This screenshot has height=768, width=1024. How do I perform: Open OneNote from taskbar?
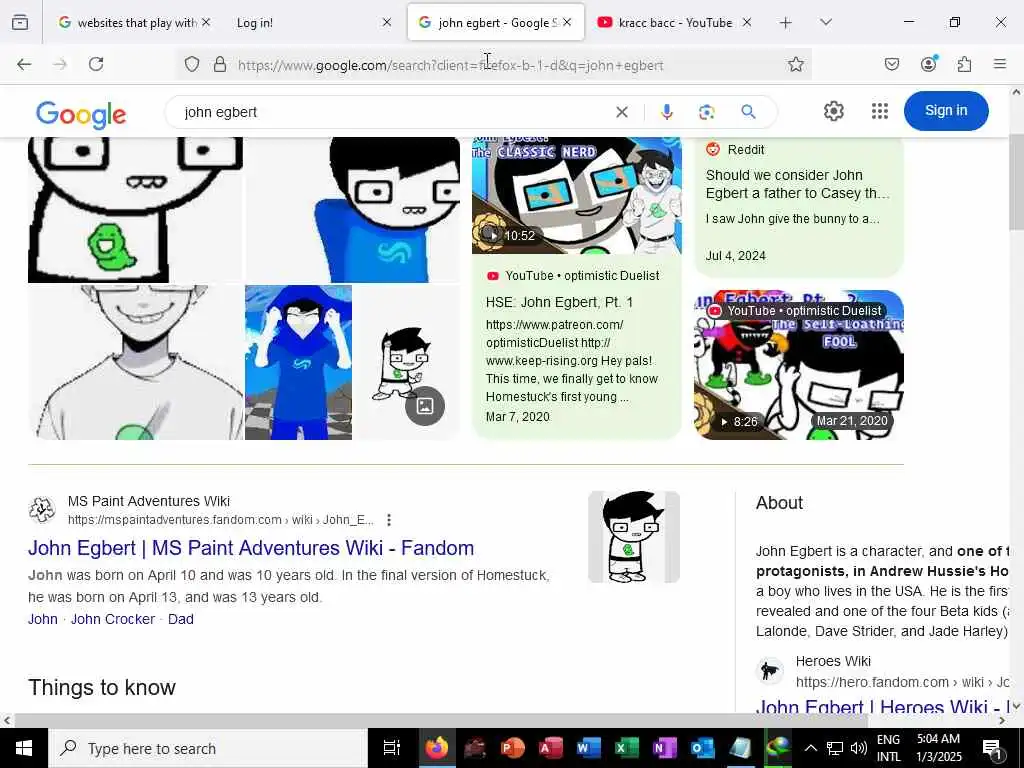664,748
